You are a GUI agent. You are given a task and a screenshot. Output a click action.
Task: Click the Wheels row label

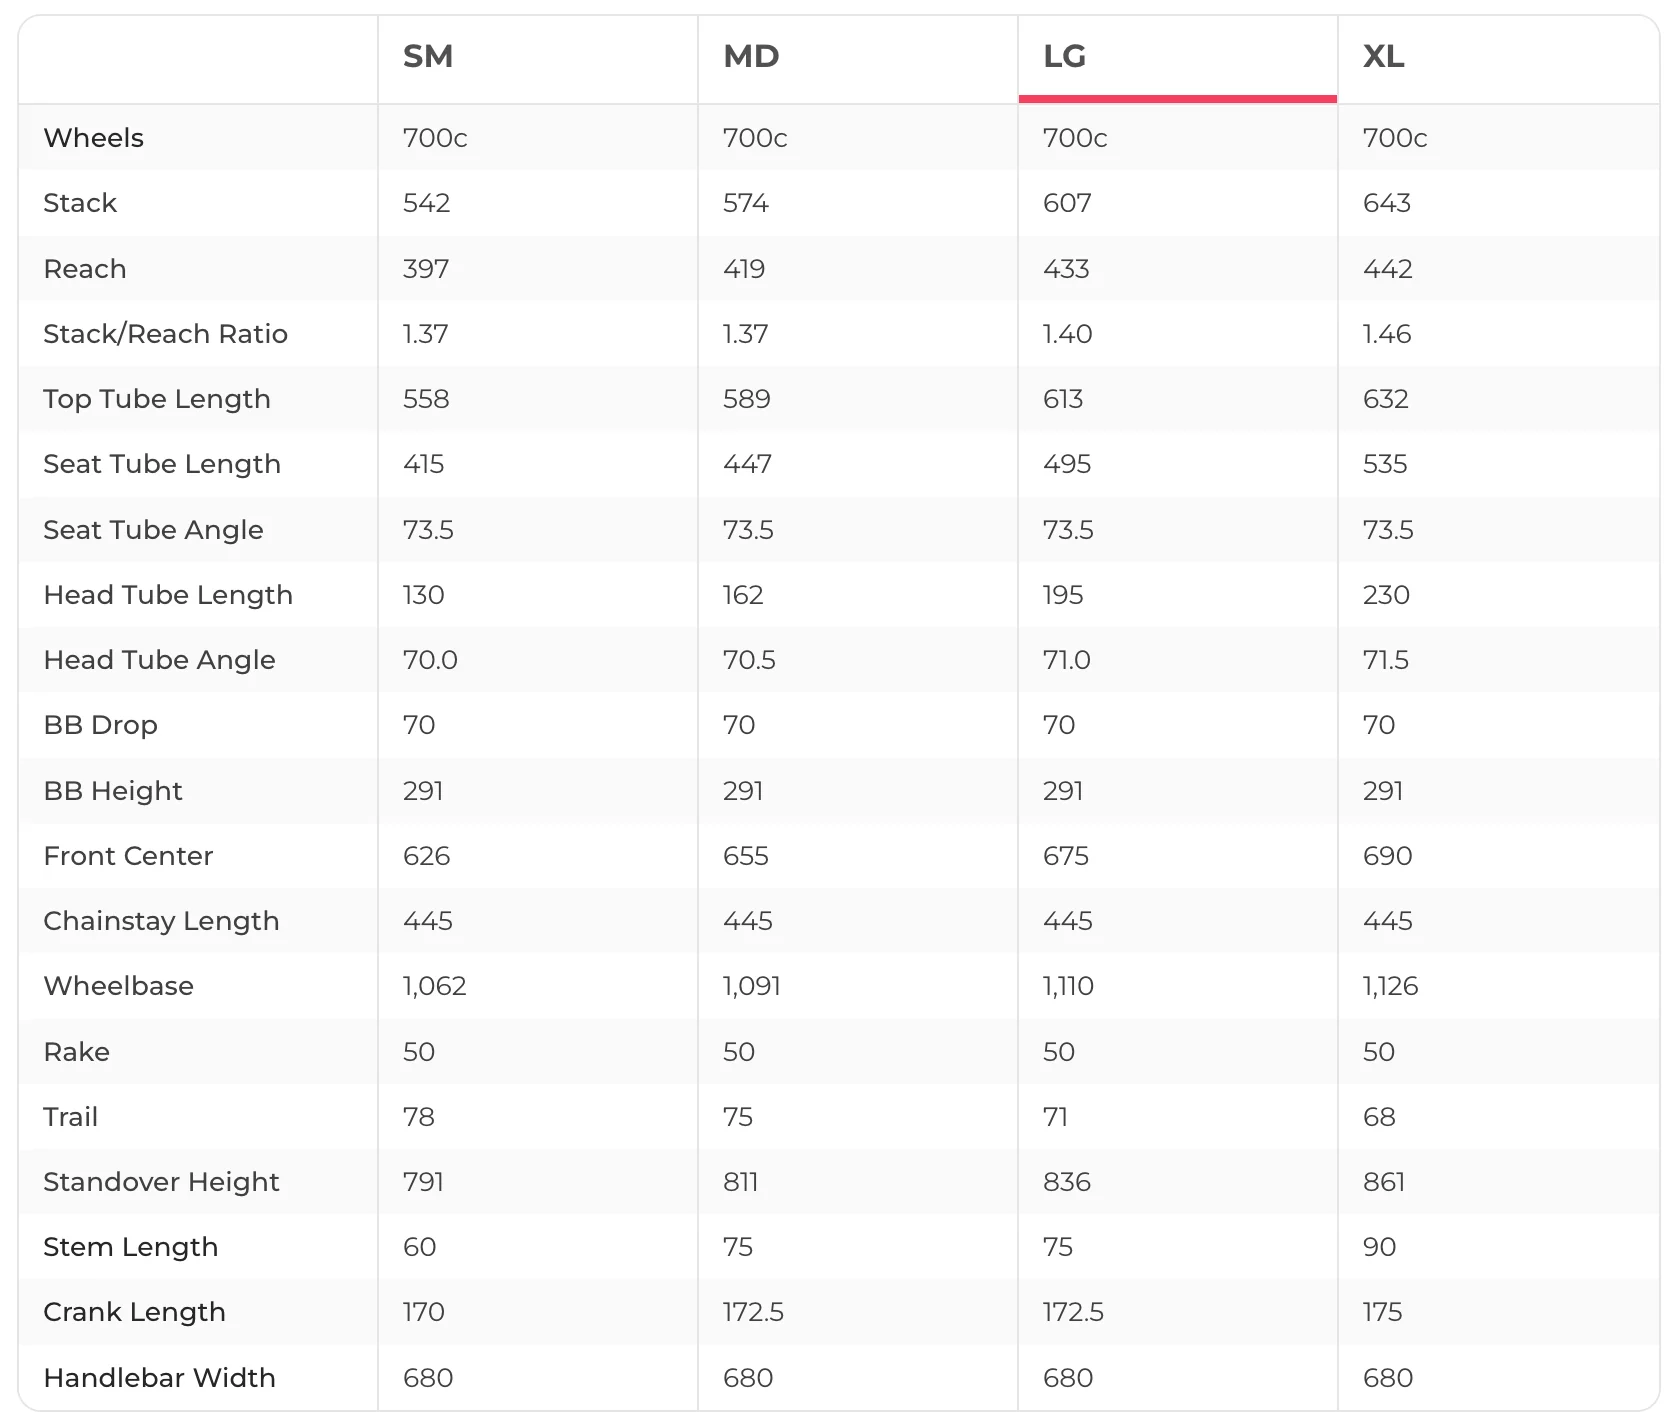click(x=94, y=138)
